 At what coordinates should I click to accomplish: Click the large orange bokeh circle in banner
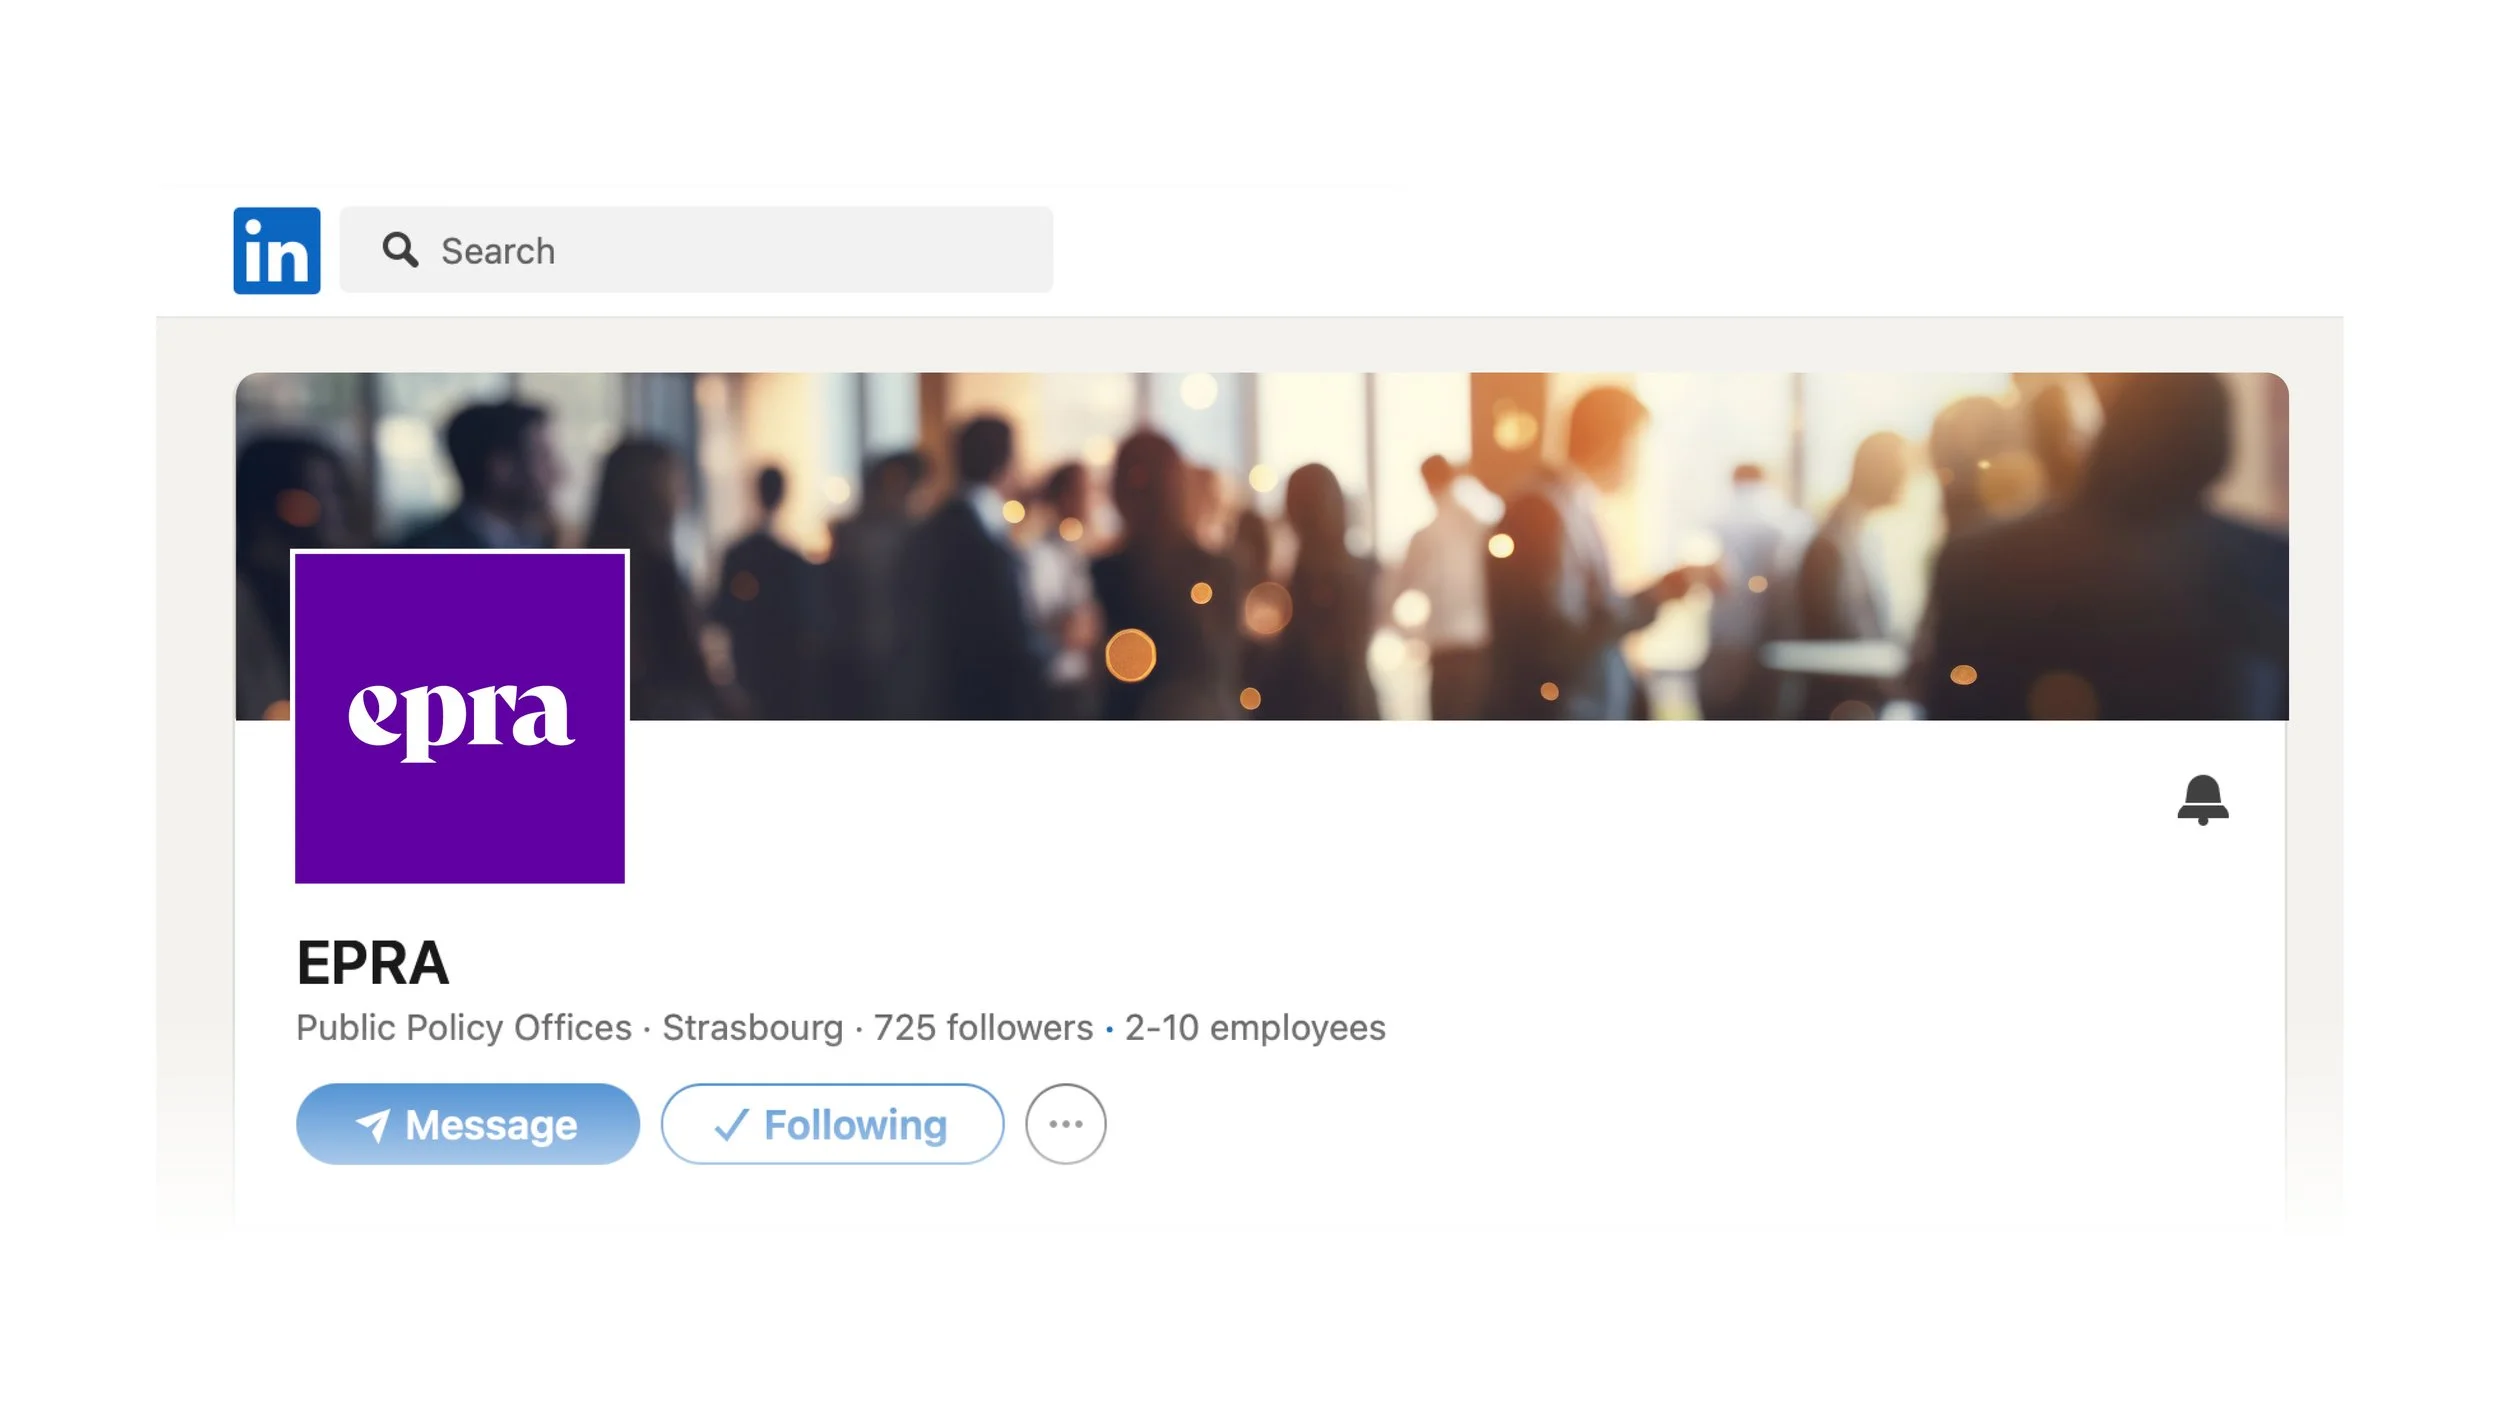[x=1131, y=656]
